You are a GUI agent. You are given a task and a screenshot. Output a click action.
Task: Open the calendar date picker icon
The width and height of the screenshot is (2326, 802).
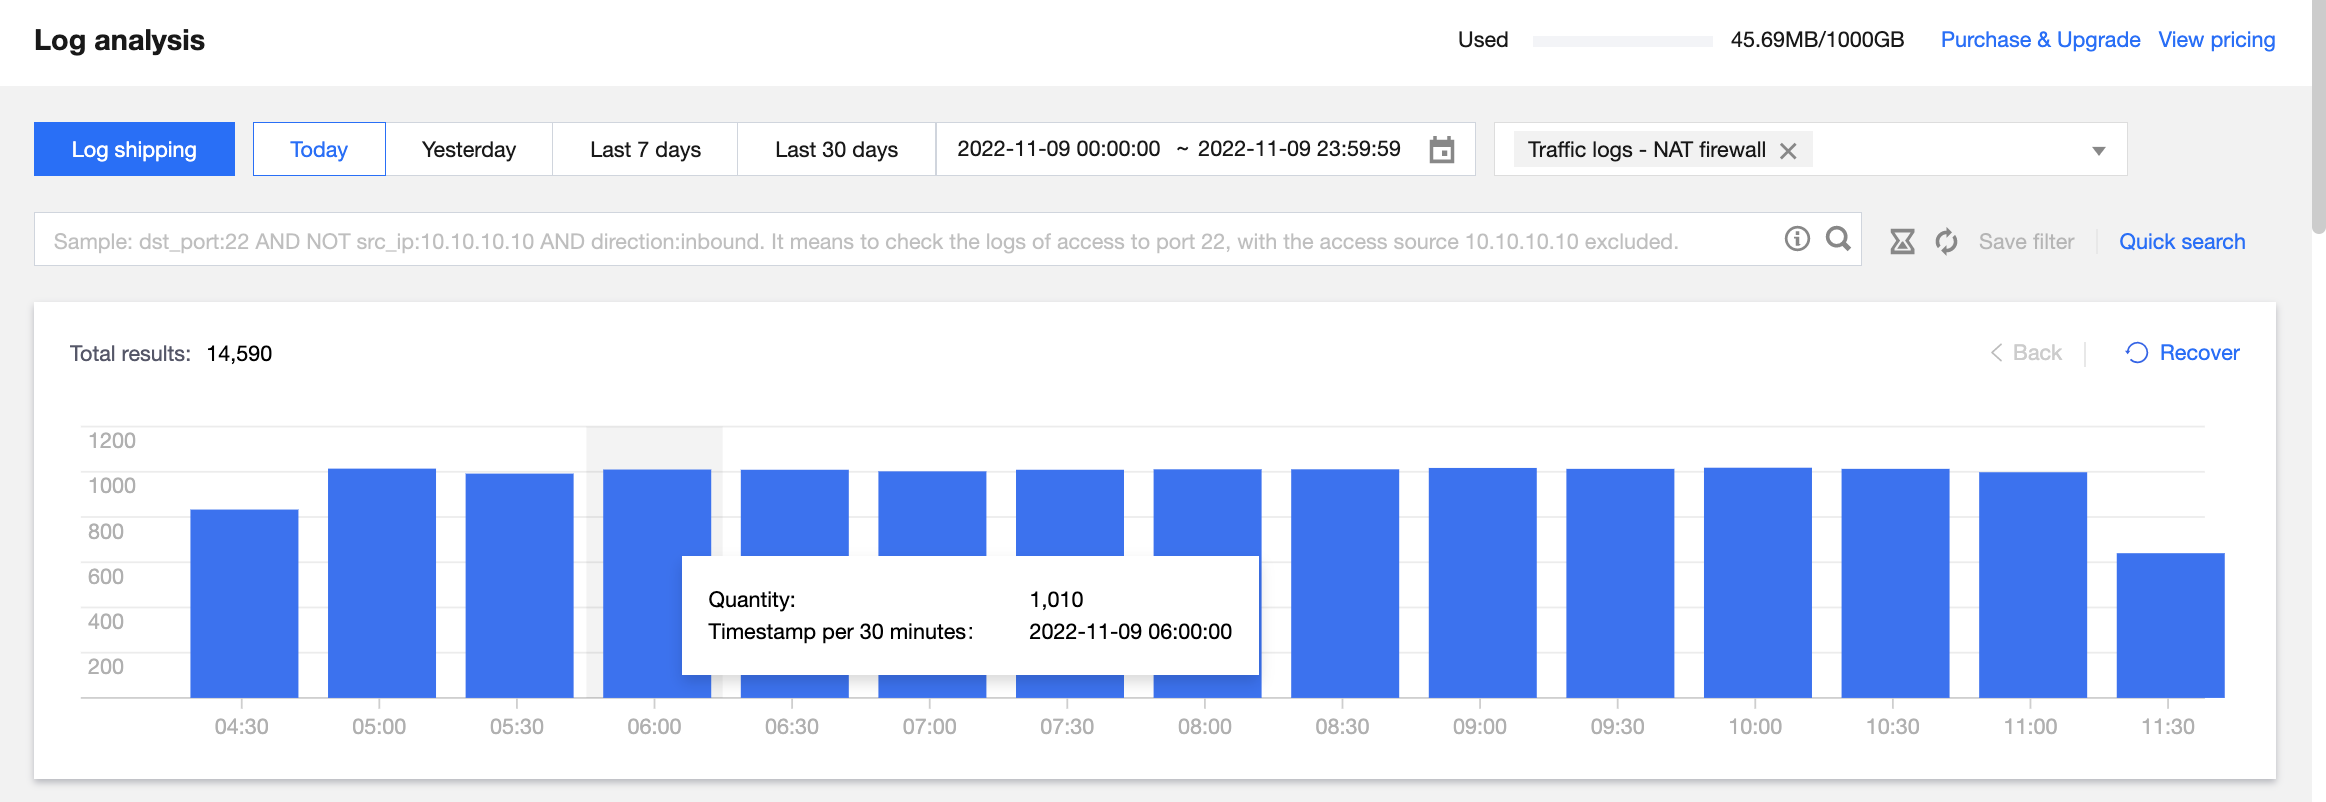click(x=1442, y=150)
